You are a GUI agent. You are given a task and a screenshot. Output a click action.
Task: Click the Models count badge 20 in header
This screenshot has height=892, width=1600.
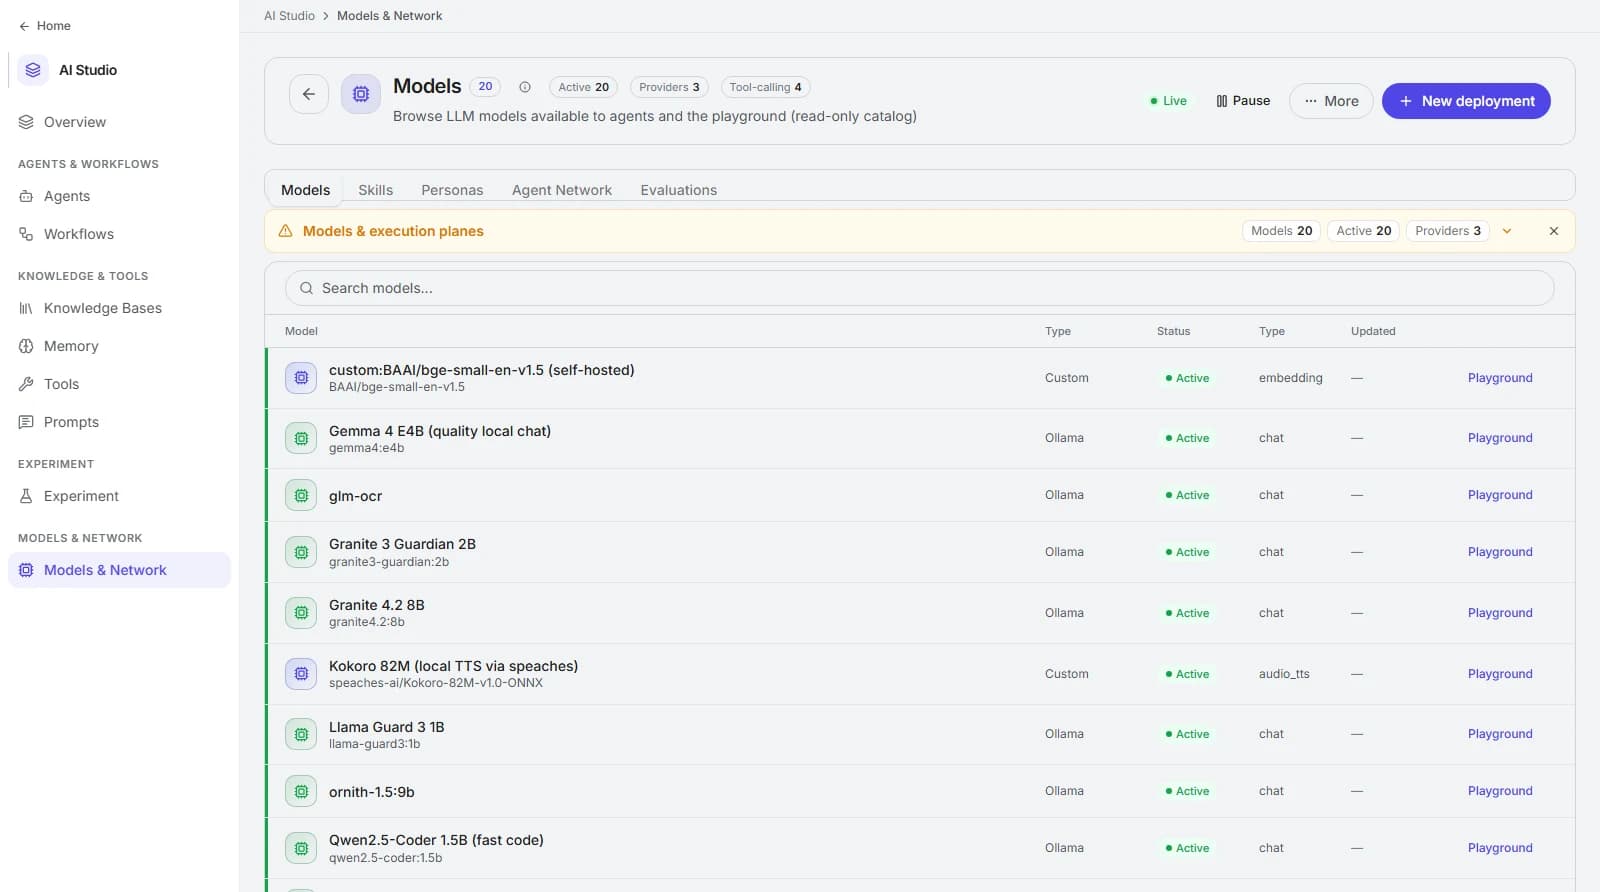[485, 87]
